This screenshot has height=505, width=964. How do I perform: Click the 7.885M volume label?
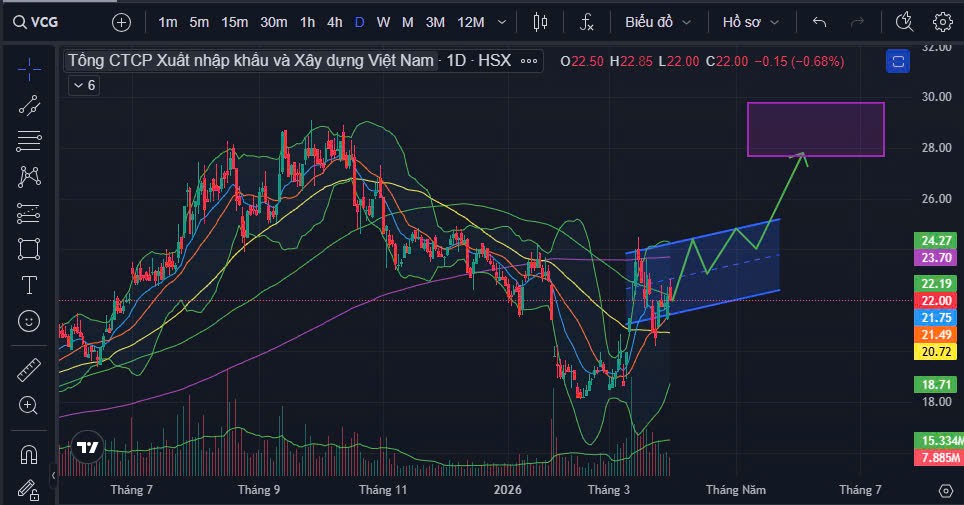(939, 458)
